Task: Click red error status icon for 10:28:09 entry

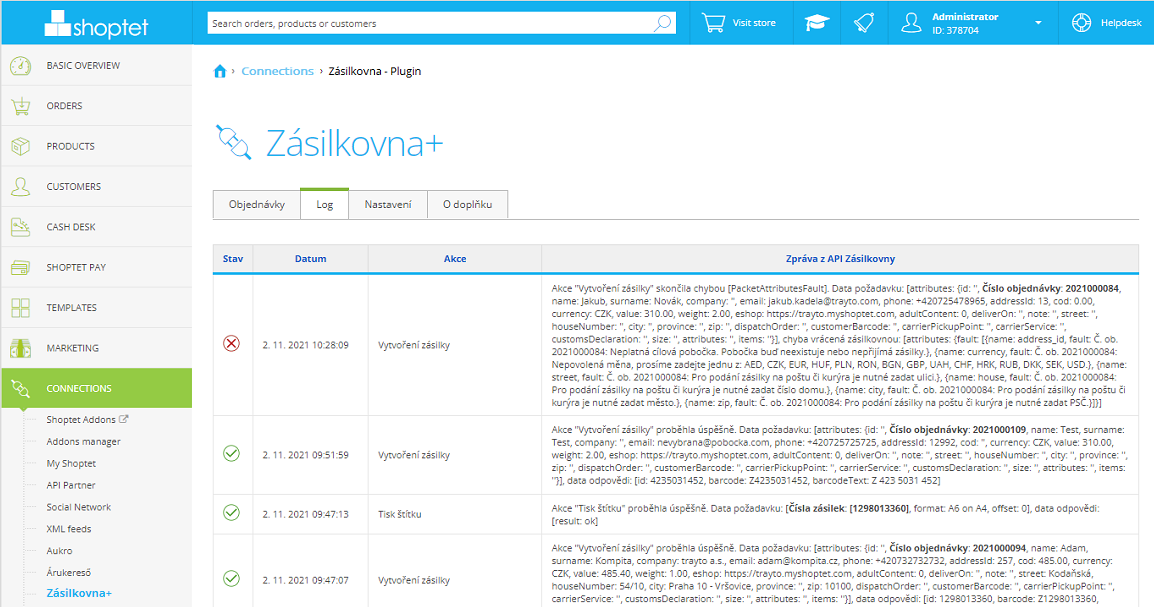Action: click(232, 344)
